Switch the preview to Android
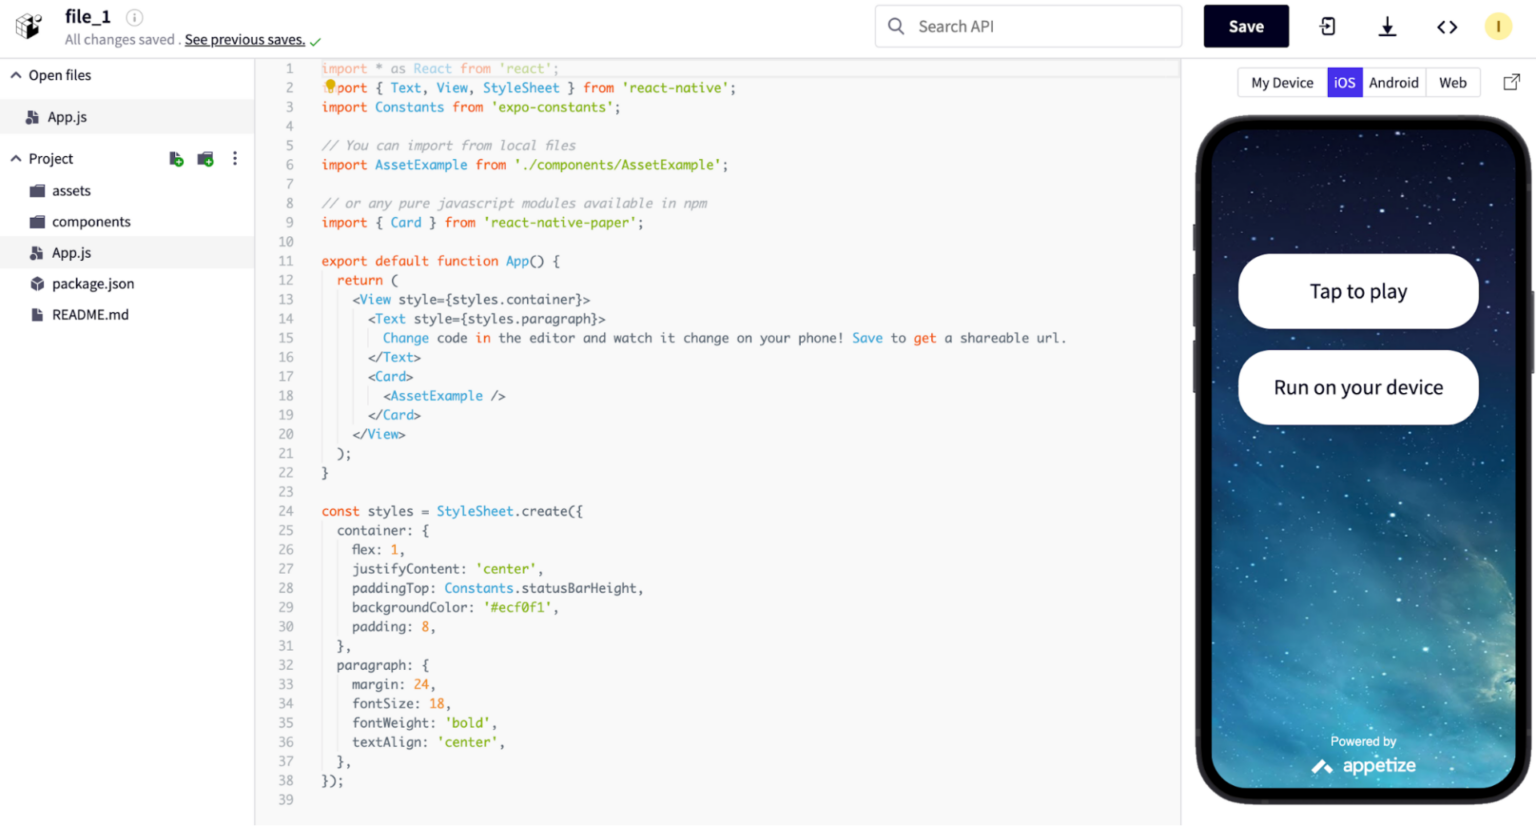Screen dimensions: 1536x826 tap(1393, 82)
